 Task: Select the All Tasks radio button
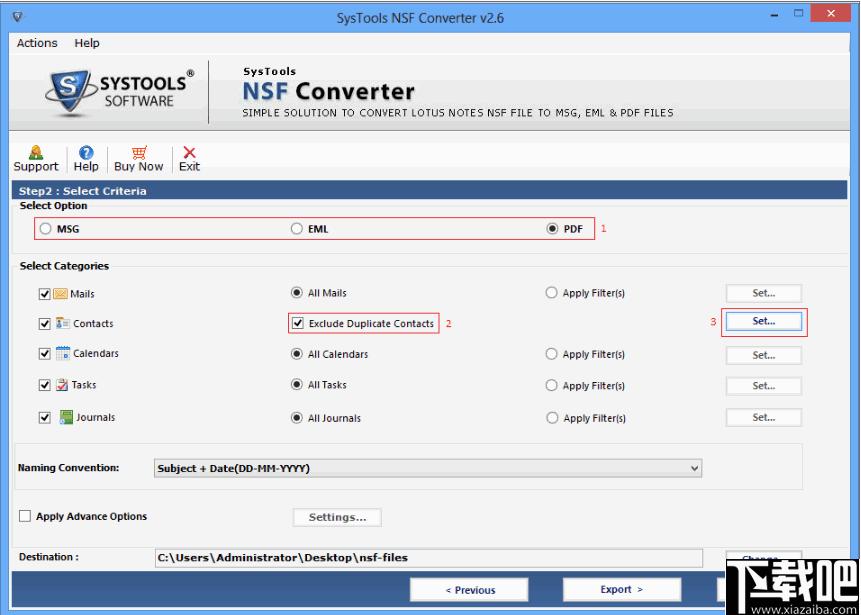tap(297, 385)
